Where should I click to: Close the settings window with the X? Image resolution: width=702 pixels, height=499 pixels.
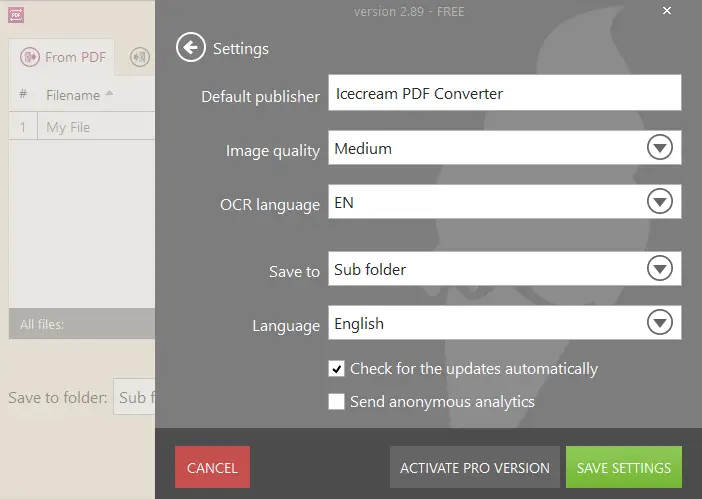coord(667,11)
